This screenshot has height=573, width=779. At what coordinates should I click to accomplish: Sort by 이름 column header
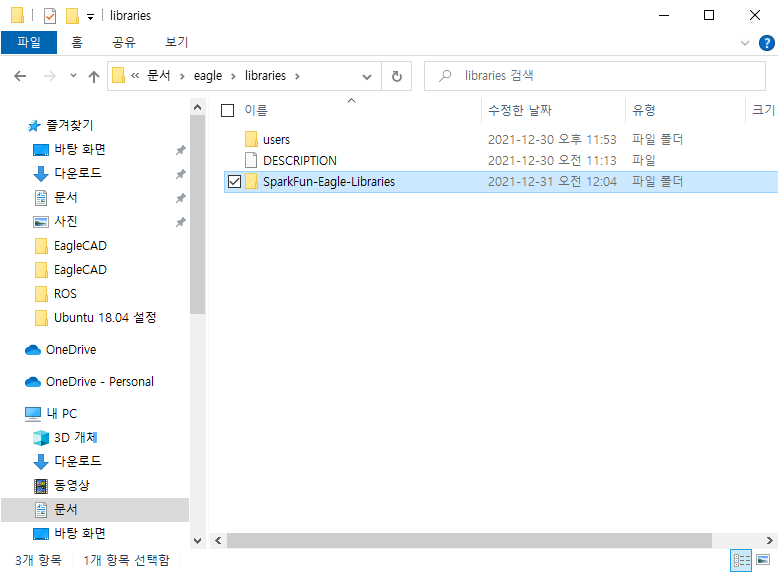point(256,110)
